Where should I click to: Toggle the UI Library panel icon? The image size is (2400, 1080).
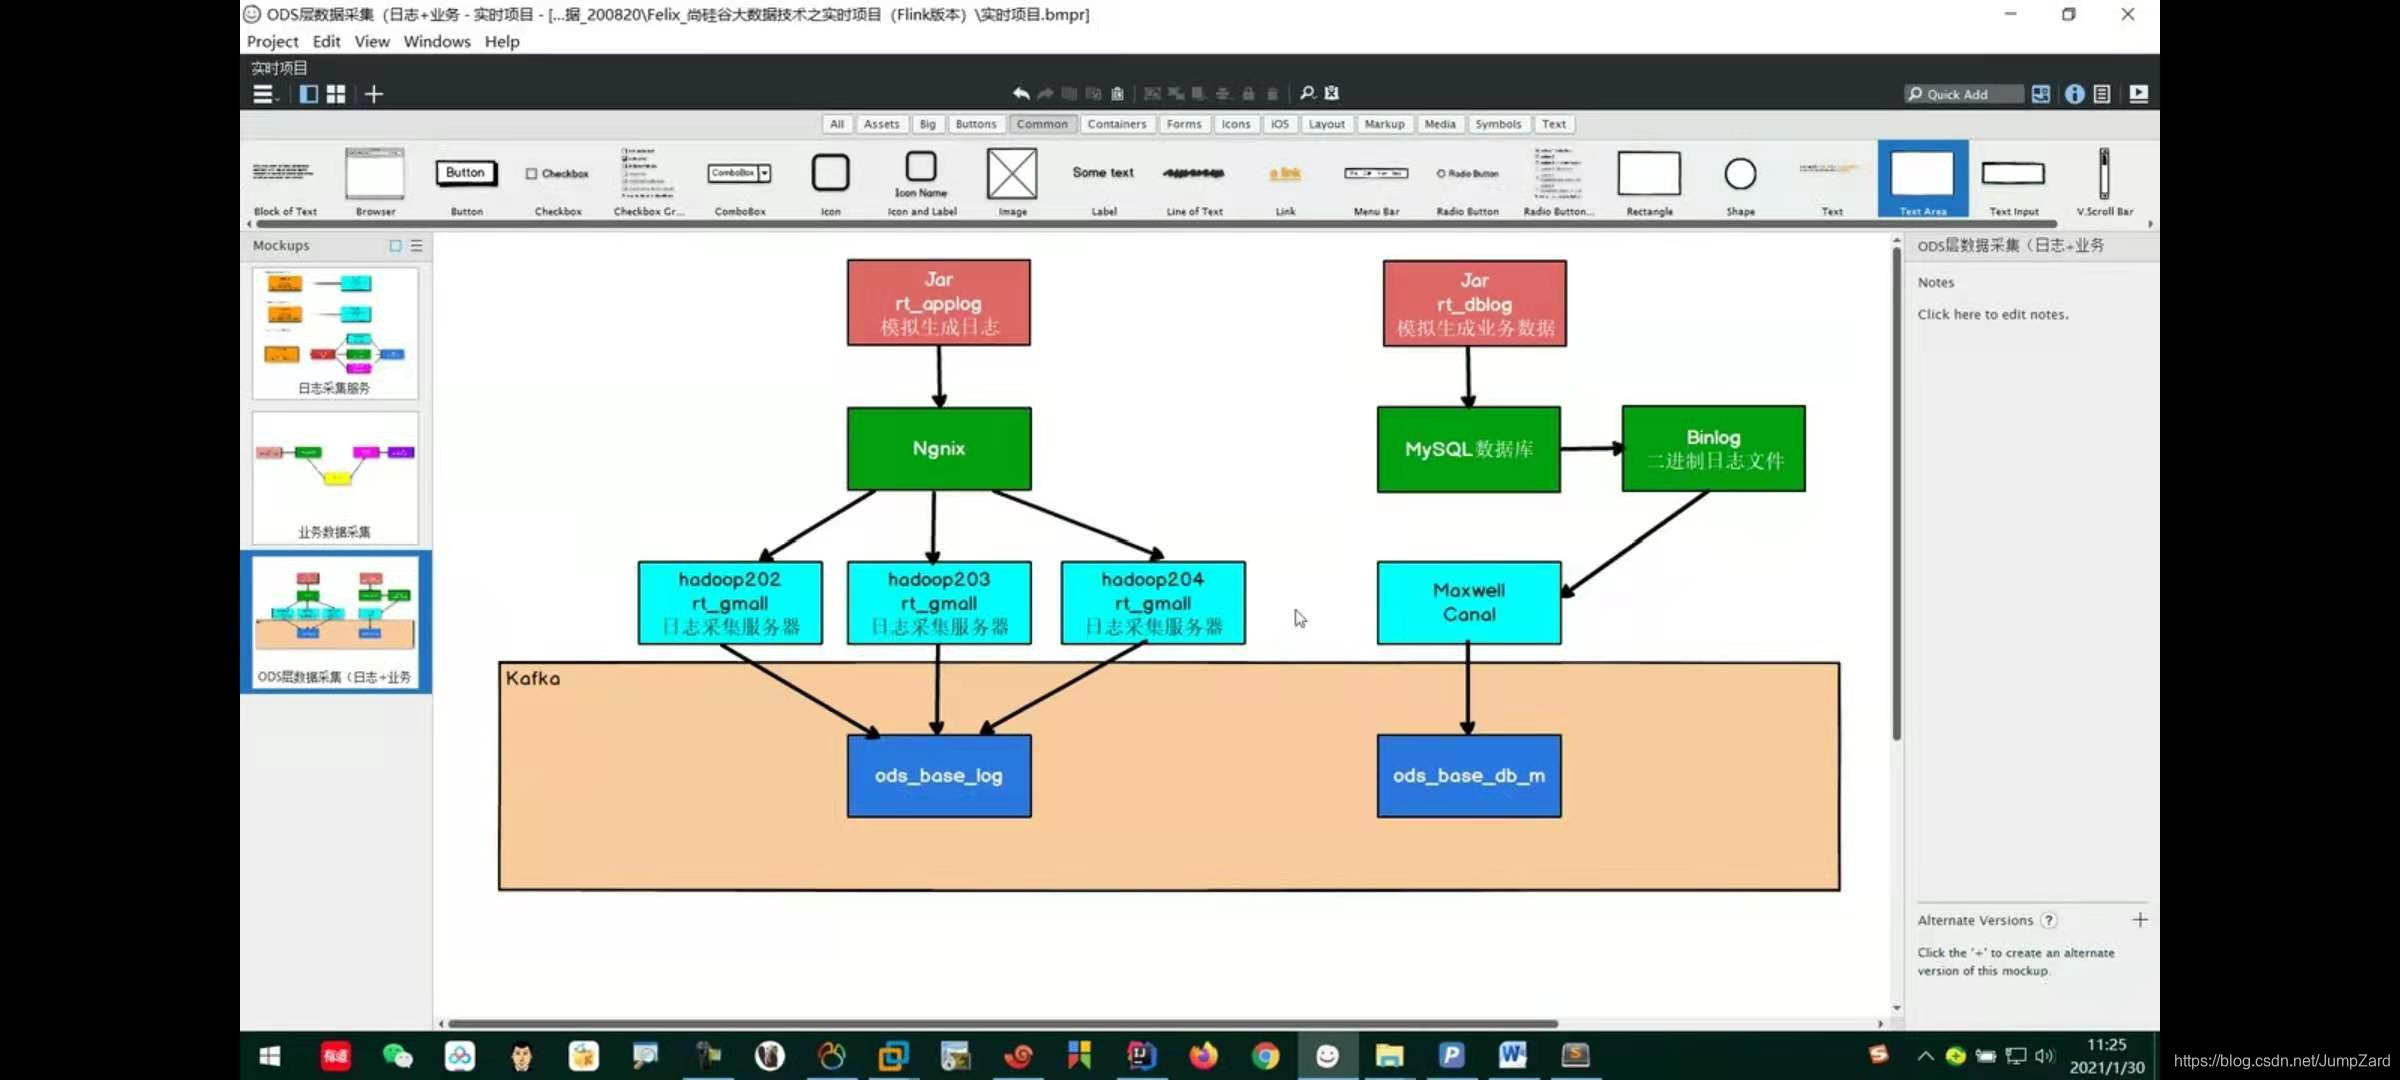tap(2041, 94)
